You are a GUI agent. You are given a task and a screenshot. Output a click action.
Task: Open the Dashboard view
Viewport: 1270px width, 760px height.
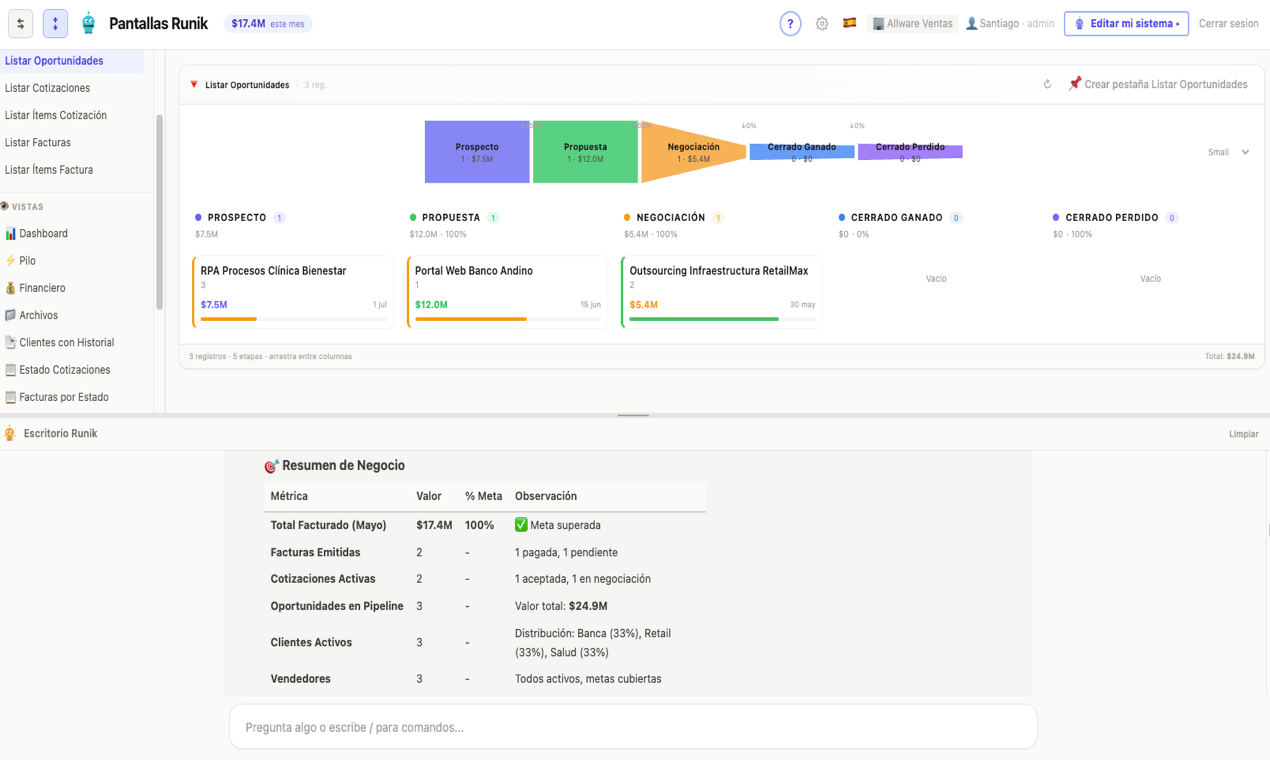pyautogui.click(x=43, y=234)
